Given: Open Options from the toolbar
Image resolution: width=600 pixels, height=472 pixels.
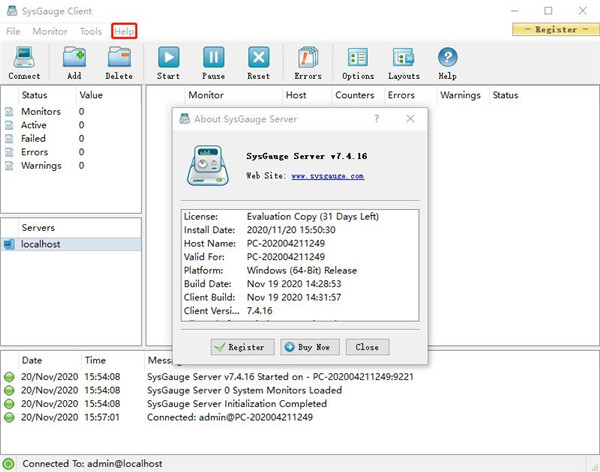Looking at the screenshot, I should [x=358, y=62].
